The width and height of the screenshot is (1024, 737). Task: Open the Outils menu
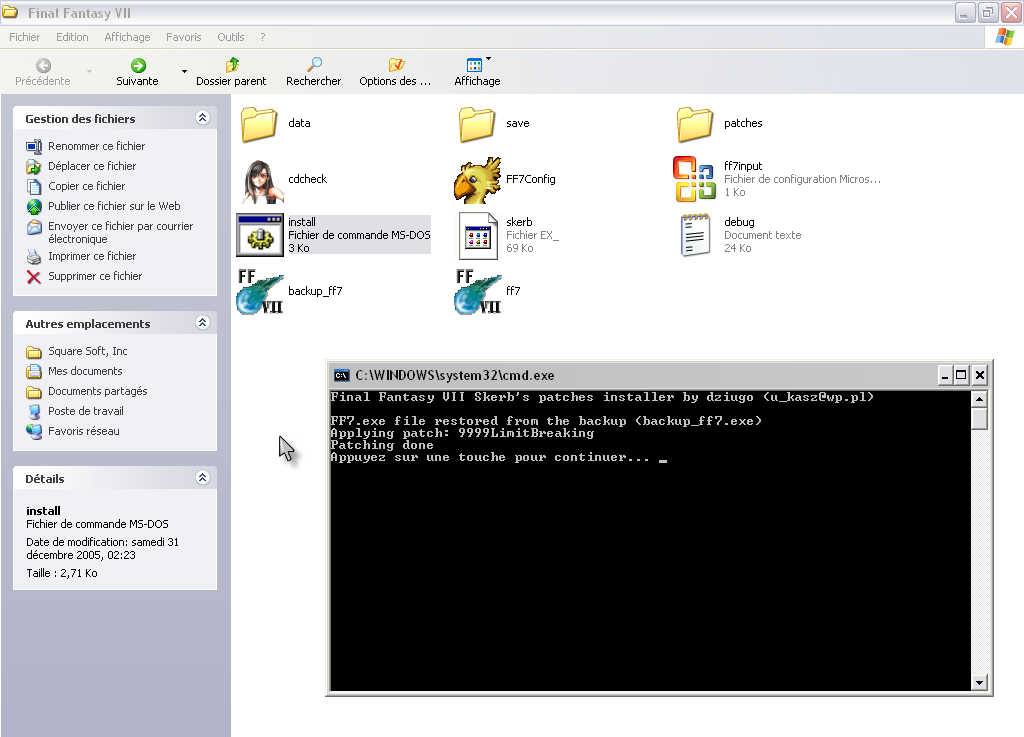pyautogui.click(x=231, y=37)
